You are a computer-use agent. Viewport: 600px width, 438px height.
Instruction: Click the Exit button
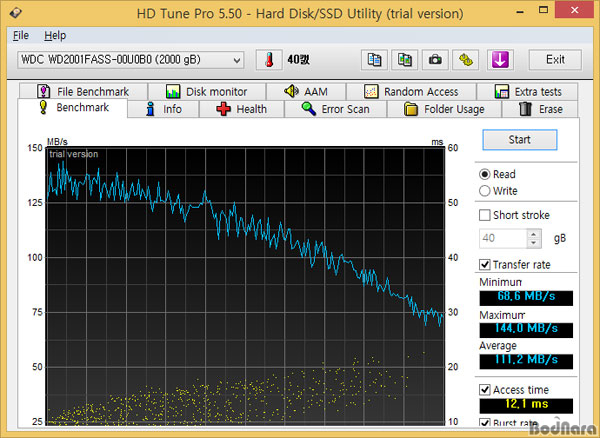pos(555,60)
